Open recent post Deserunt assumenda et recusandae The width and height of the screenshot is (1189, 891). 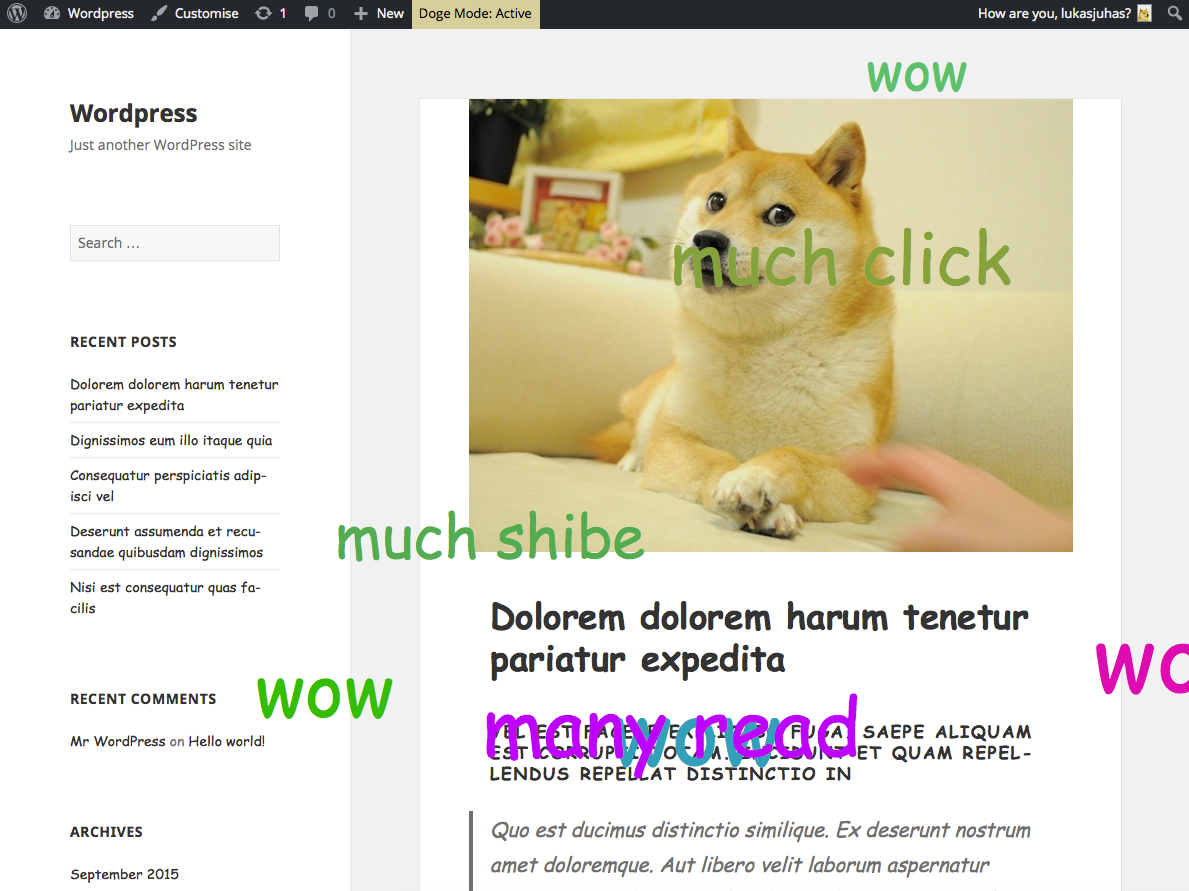[167, 541]
